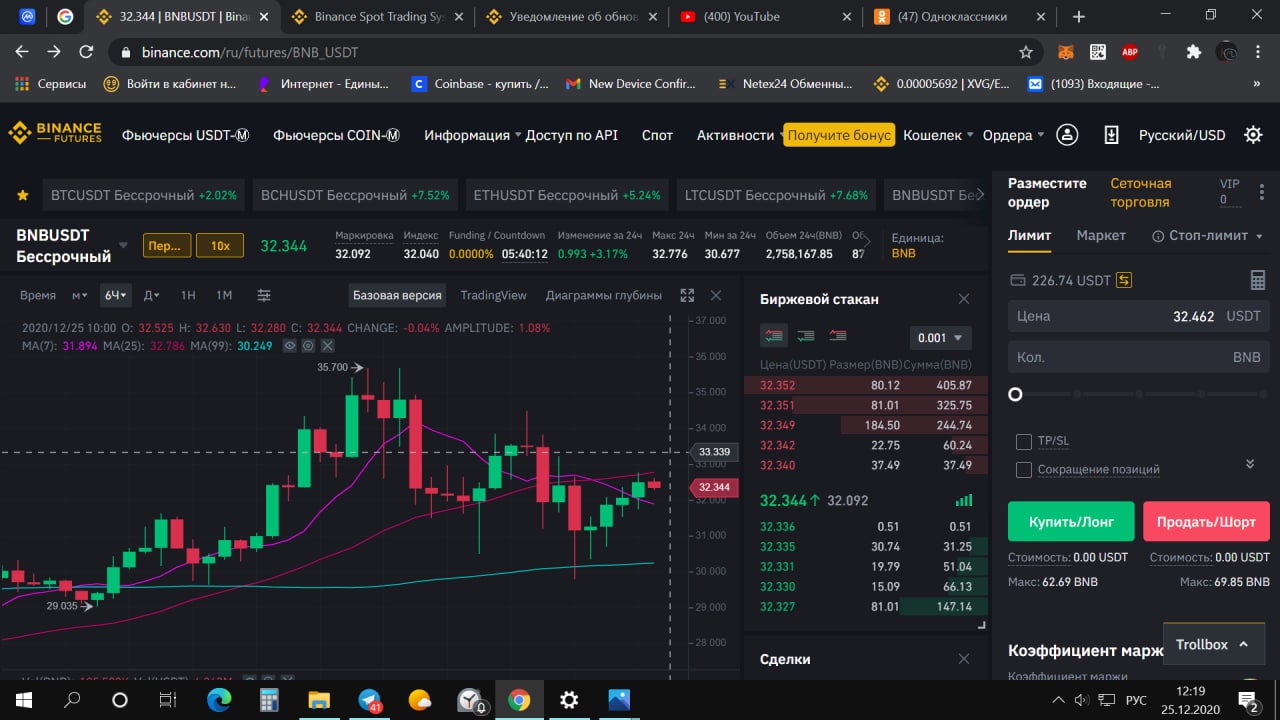Expand chart to fullscreen
This screenshot has height=720, width=1280.
pyautogui.click(x=687, y=295)
